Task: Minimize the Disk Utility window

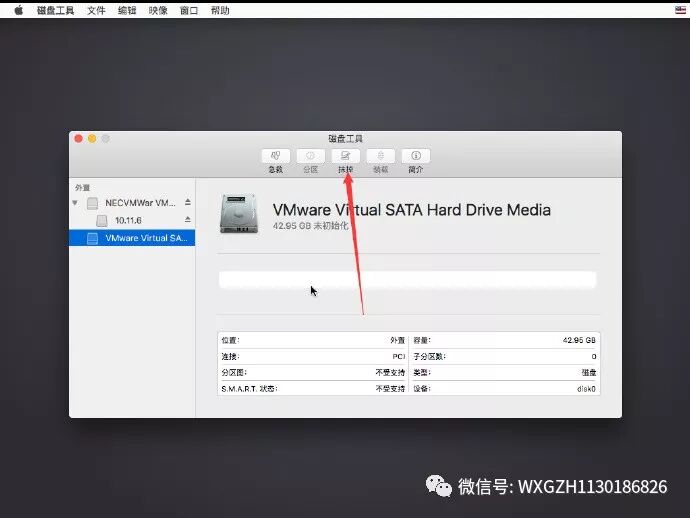Action: point(92,139)
